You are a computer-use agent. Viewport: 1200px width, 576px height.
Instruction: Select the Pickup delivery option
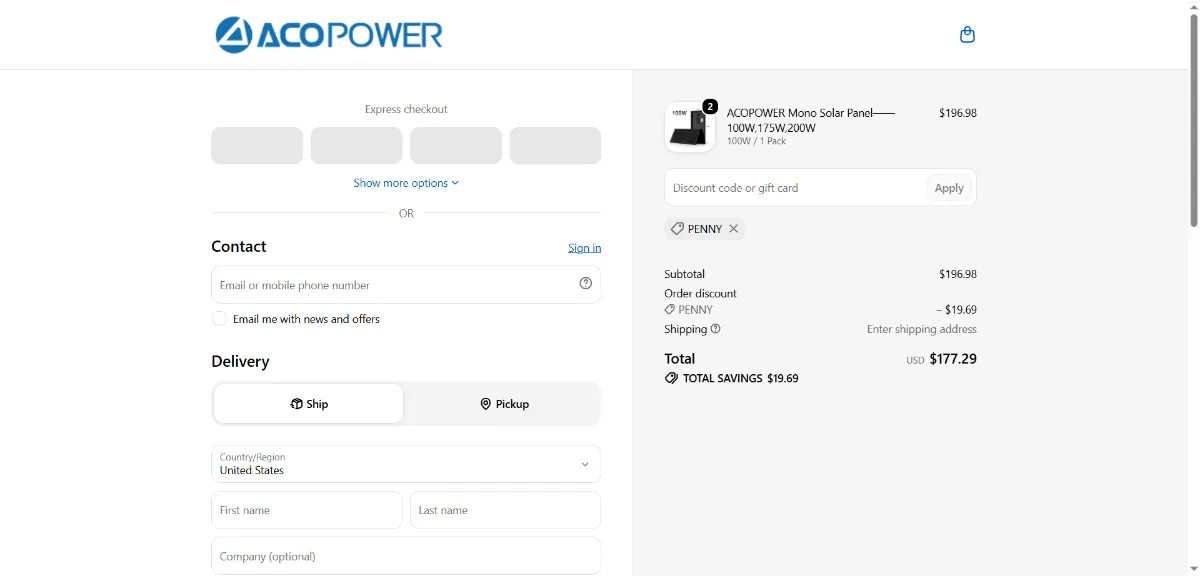coord(504,404)
